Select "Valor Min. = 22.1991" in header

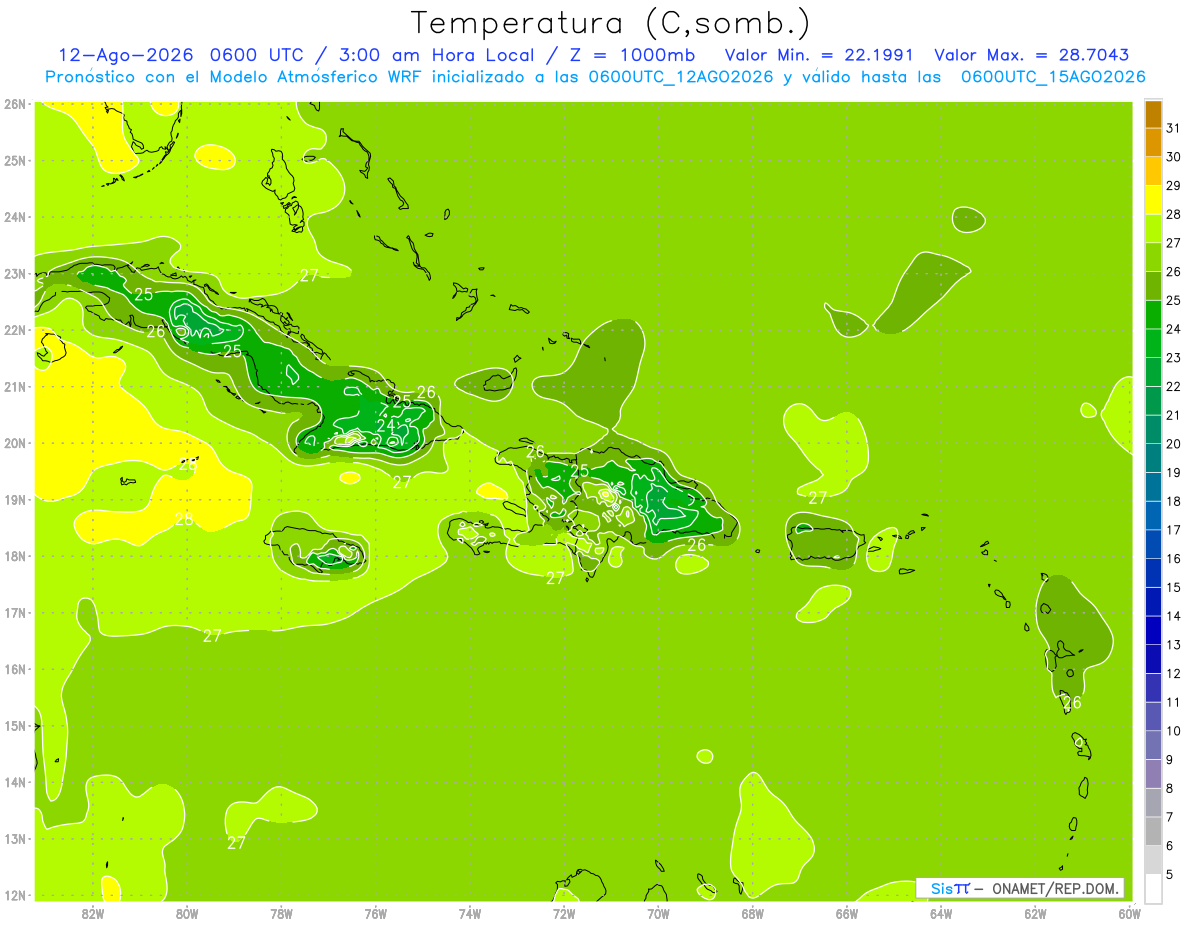[819, 56]
